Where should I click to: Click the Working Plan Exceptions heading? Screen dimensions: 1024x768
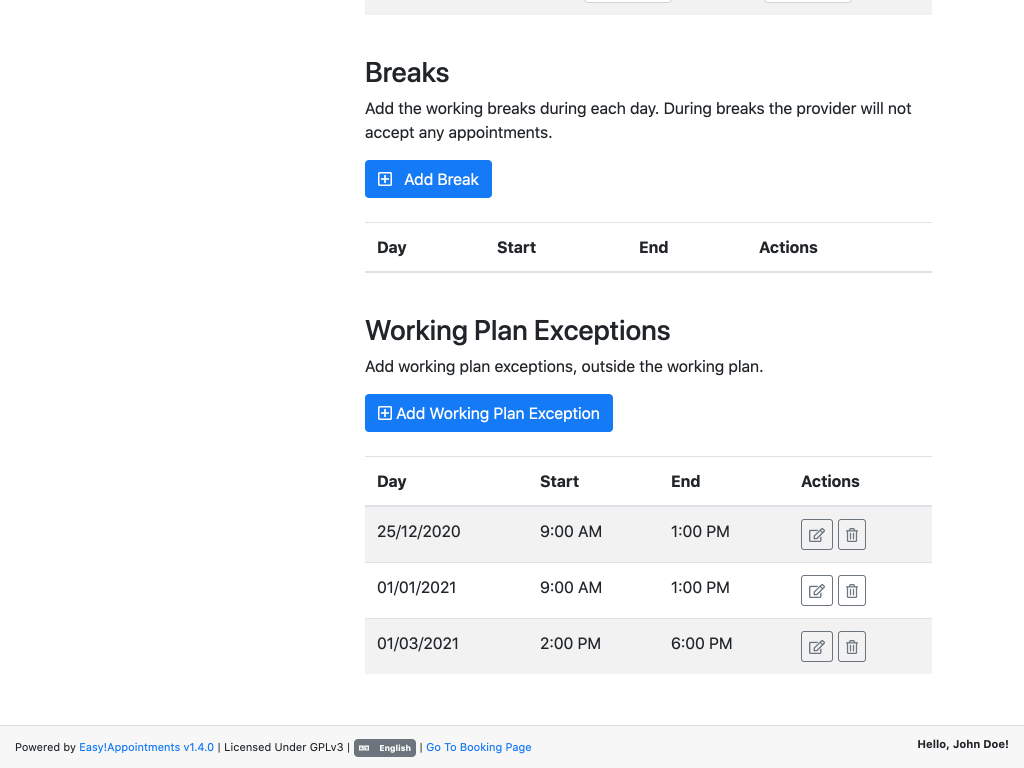[517, 330]
